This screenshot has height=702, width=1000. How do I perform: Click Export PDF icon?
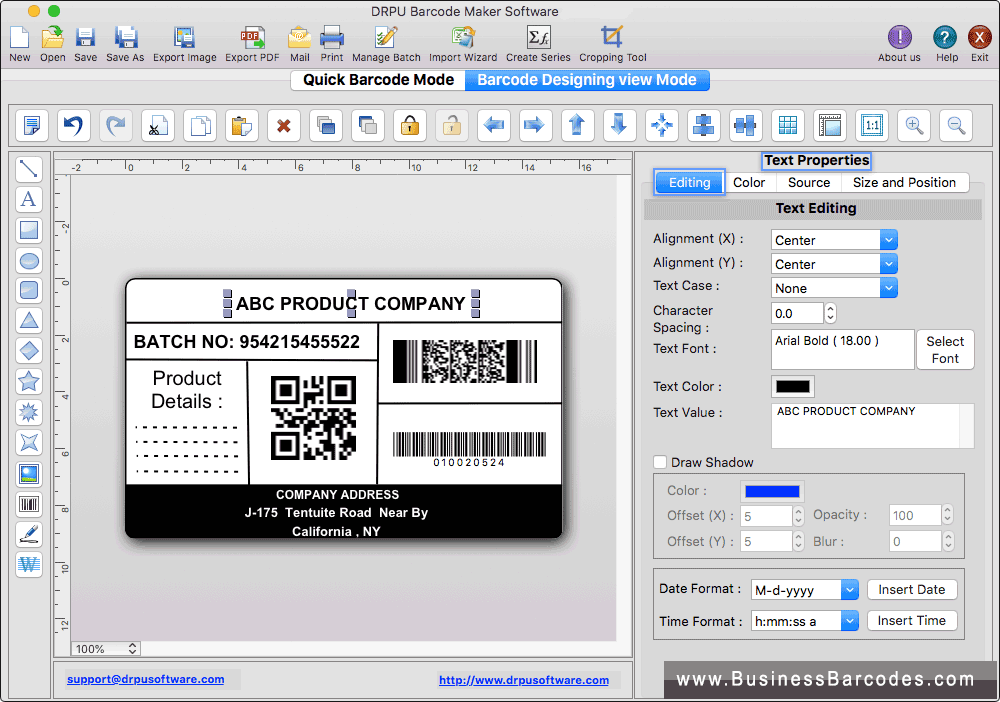[253, 38]
